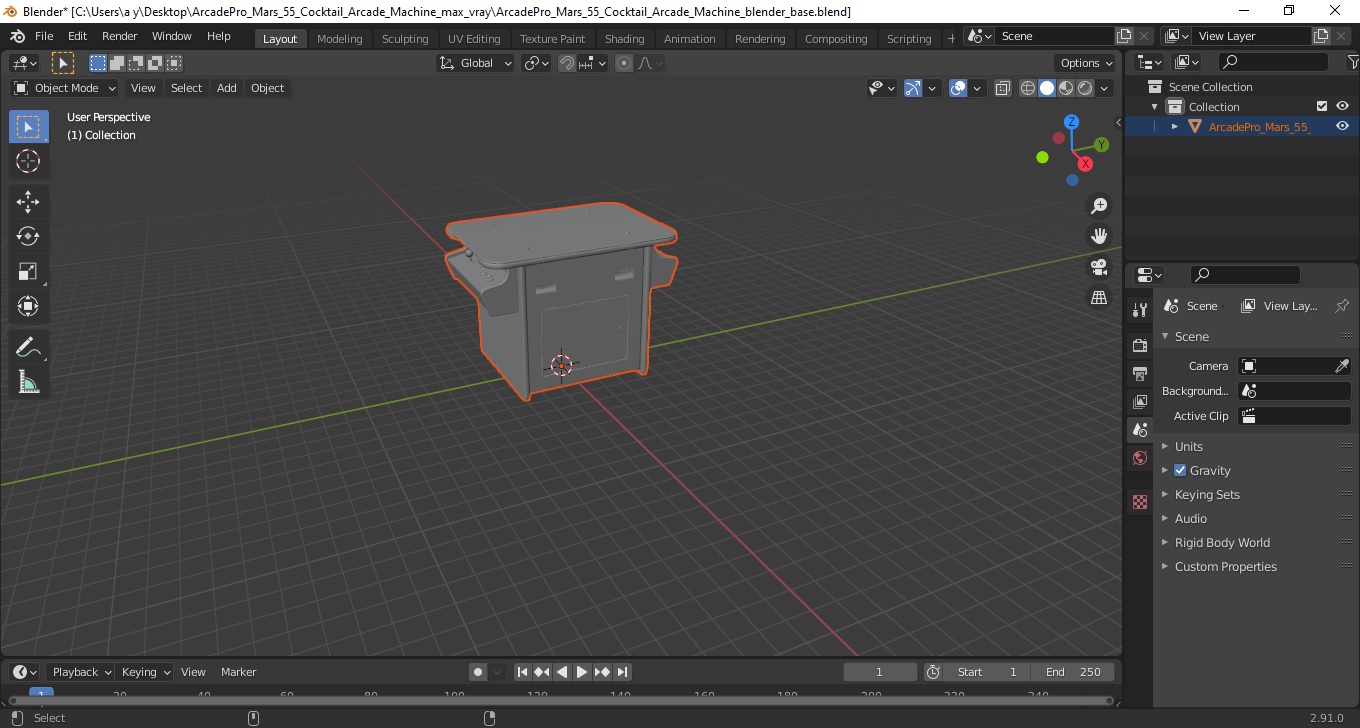Toggle the Collection exclude checkbox in outliner
Screen dimensions: 1360x728
click(x=1322, y=106)
